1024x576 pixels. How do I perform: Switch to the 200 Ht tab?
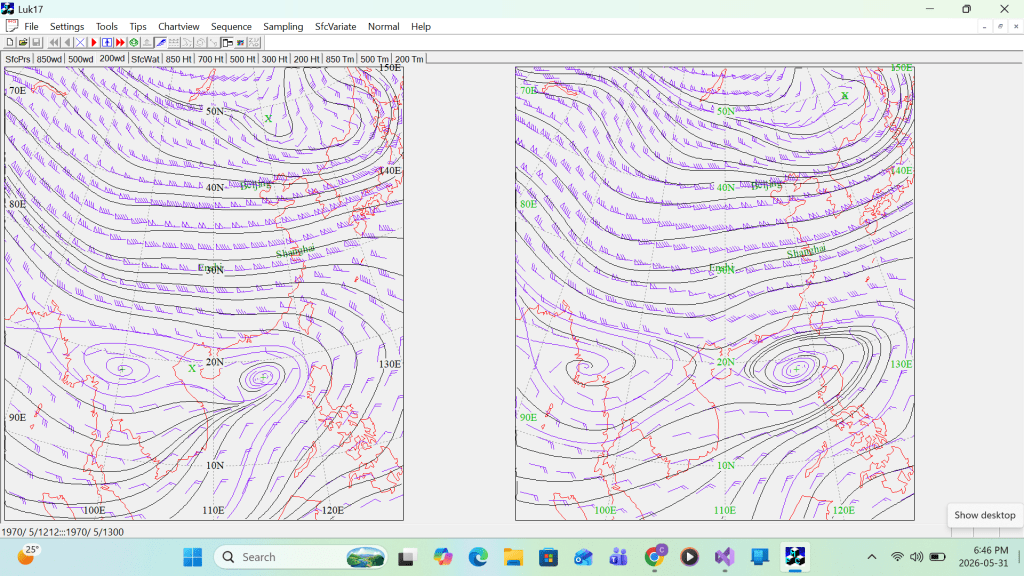click(306, 59)
